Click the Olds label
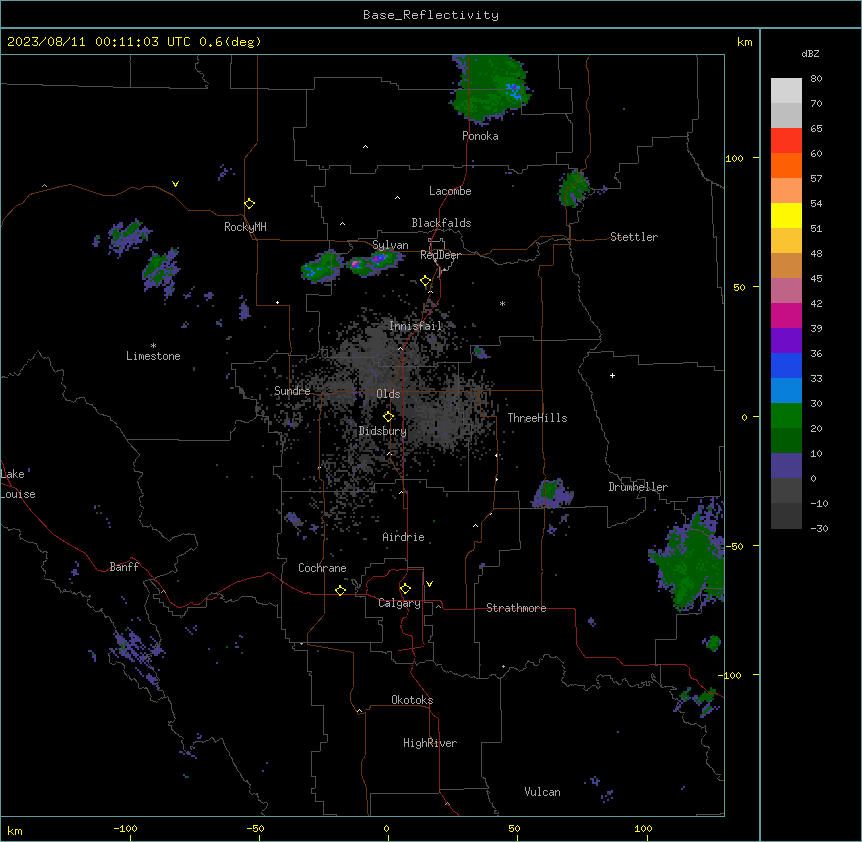The height and width of the screenshot is (842, 862). pyautogui.click(x=388, y=394)
